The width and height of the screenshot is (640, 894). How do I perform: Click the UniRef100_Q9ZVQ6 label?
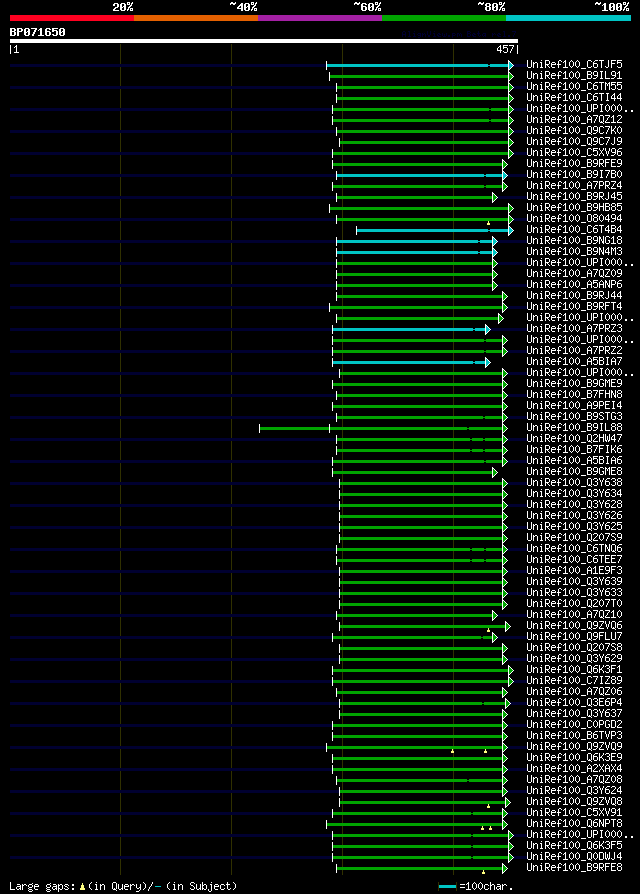click(574, 626)
